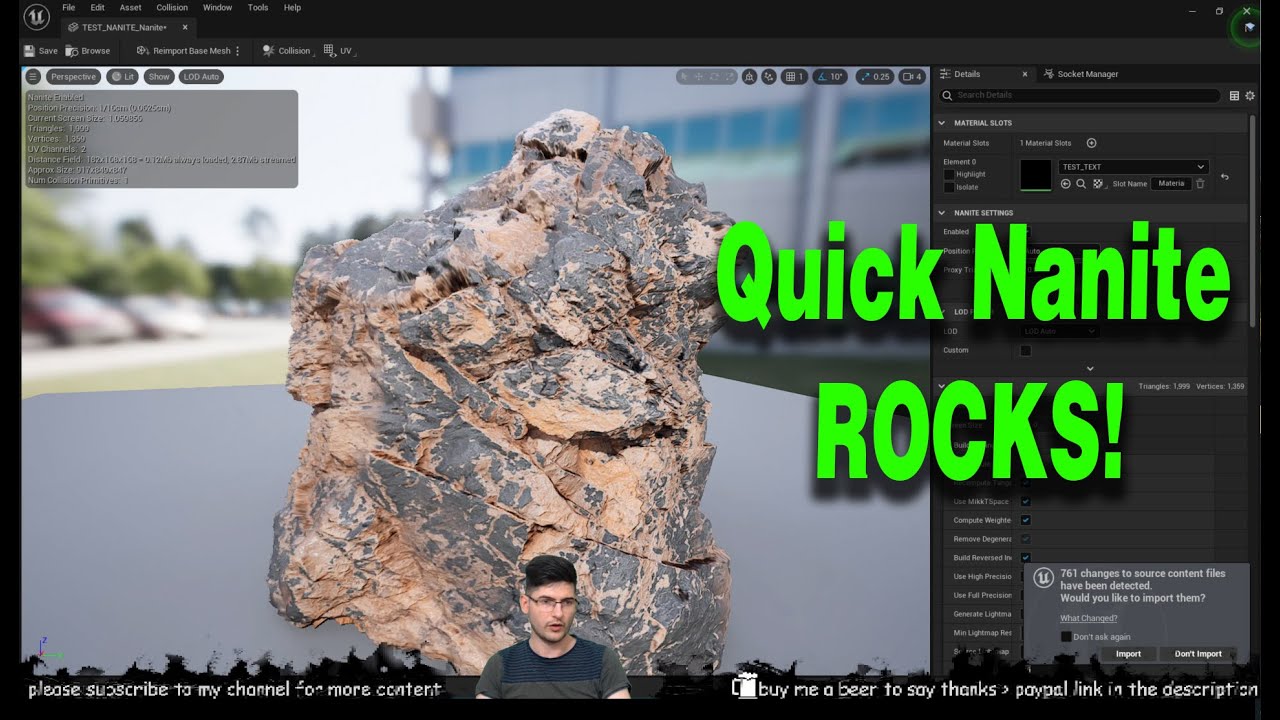Toggle Build Reversed Index Buffer checkbox
This screenshot has width=1280, height=720.
(1025, 558)
